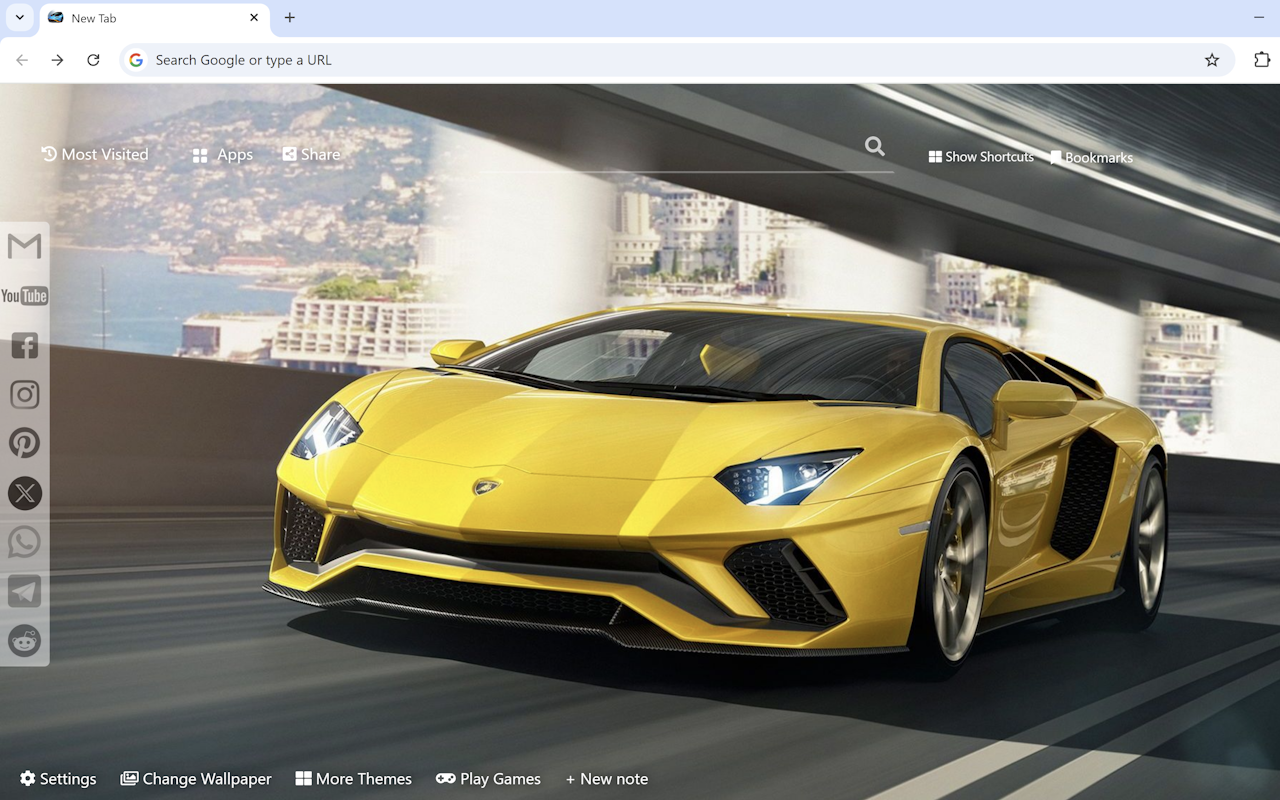
Task: Toggle the Bookmarks panel
Action: [1091, 157]
